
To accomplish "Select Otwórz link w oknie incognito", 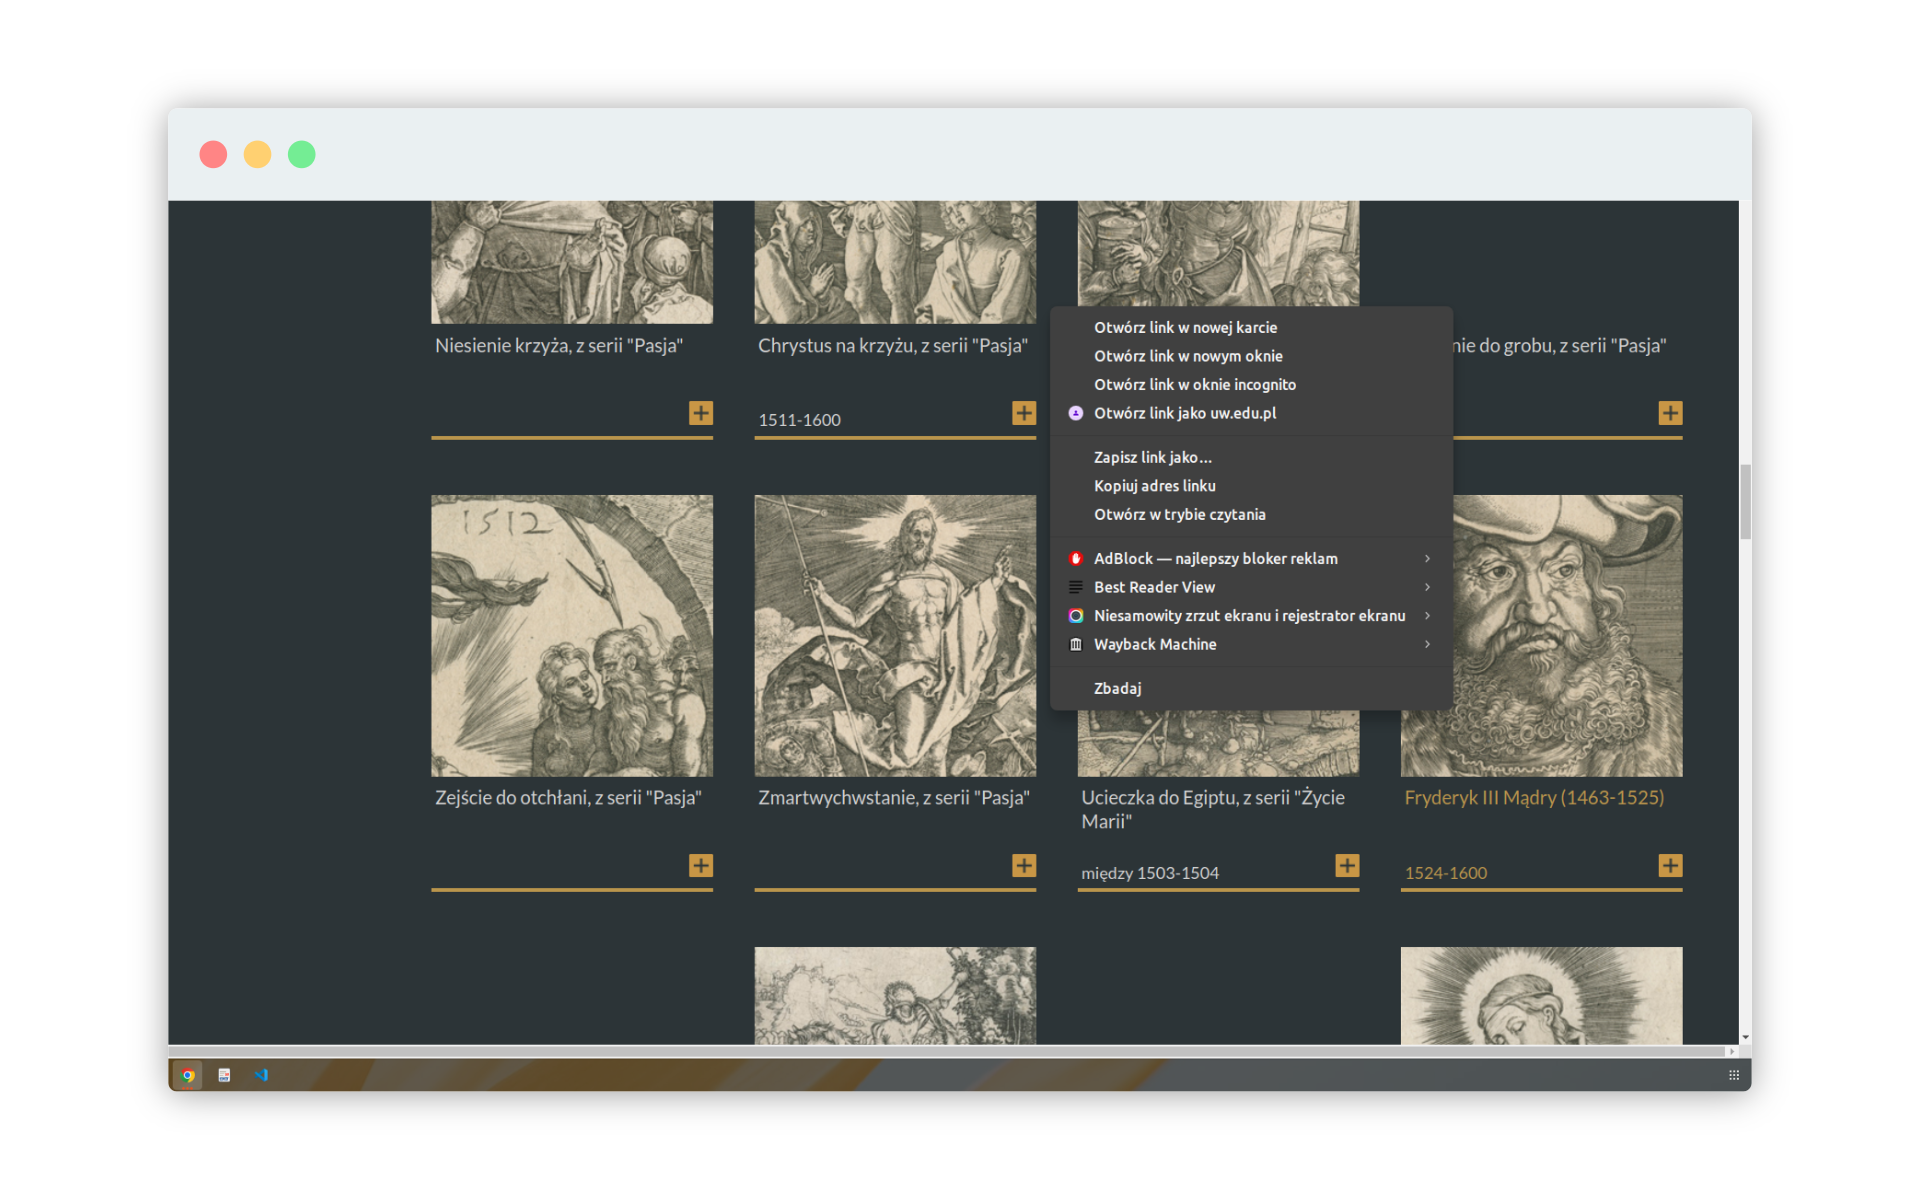I will pyautogui.click(x=1251, y=385).
